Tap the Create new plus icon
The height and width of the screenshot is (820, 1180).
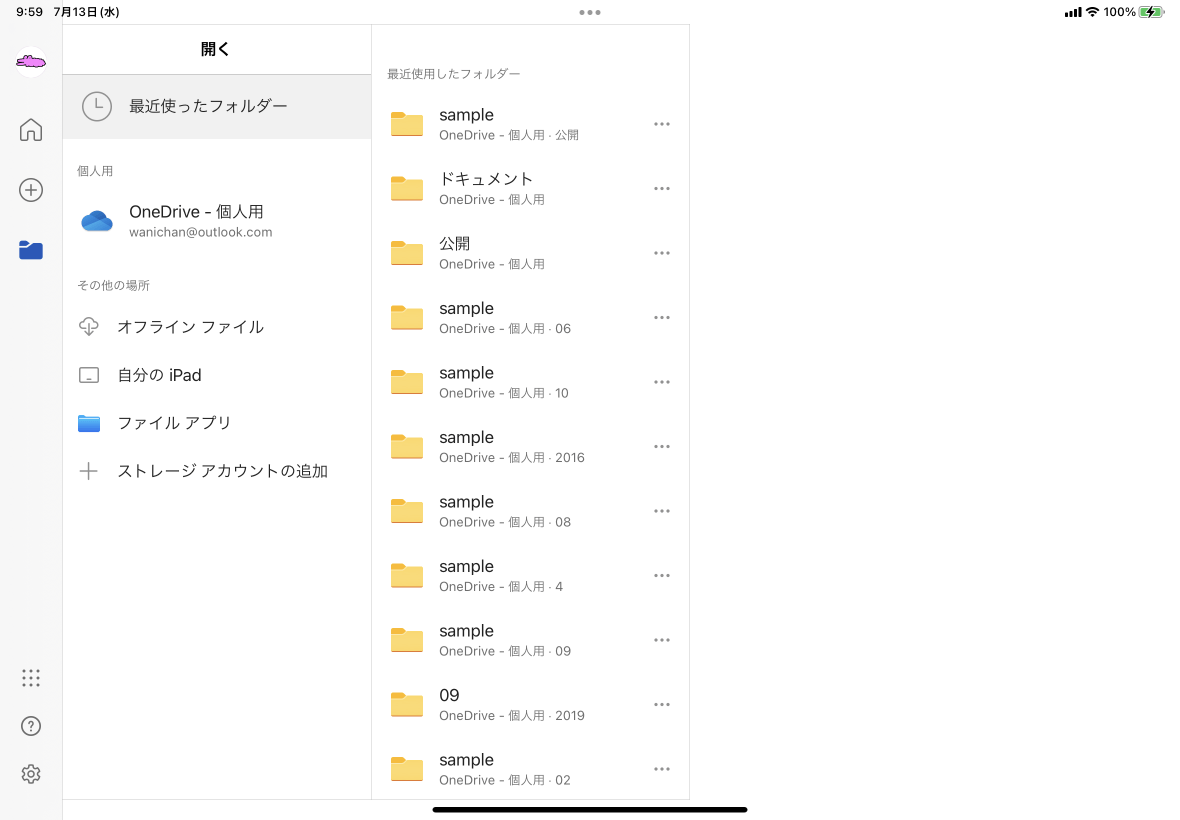coord(31,190)
